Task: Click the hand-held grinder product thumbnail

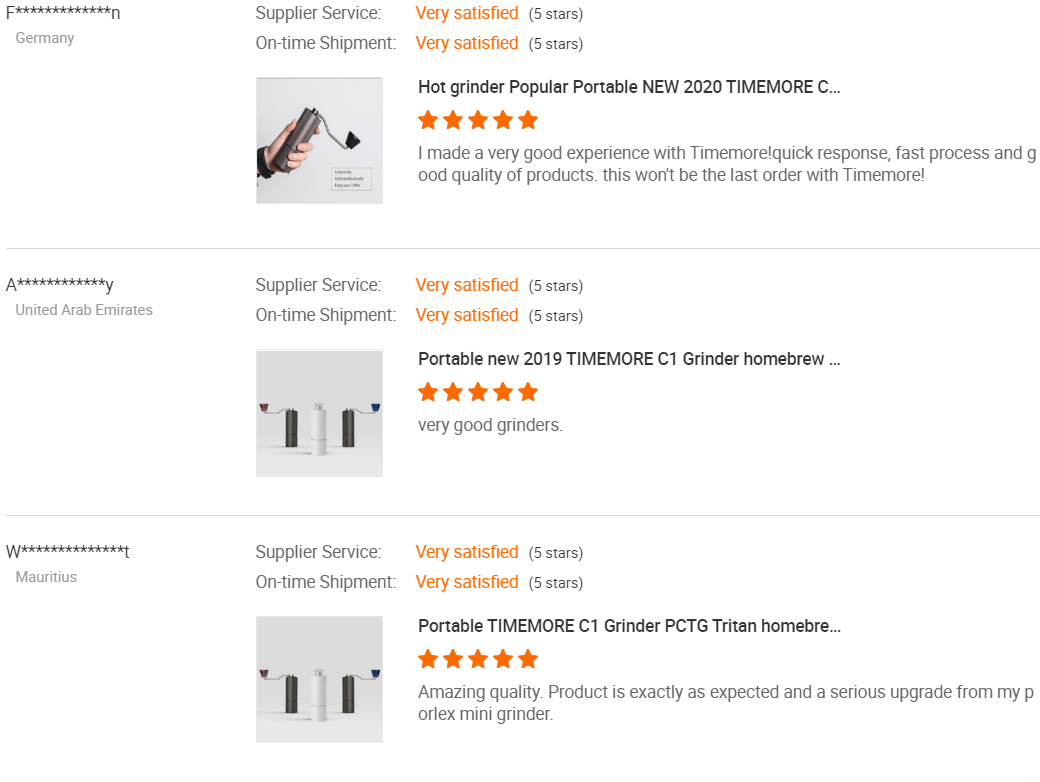Action: [x=319, y=140]
